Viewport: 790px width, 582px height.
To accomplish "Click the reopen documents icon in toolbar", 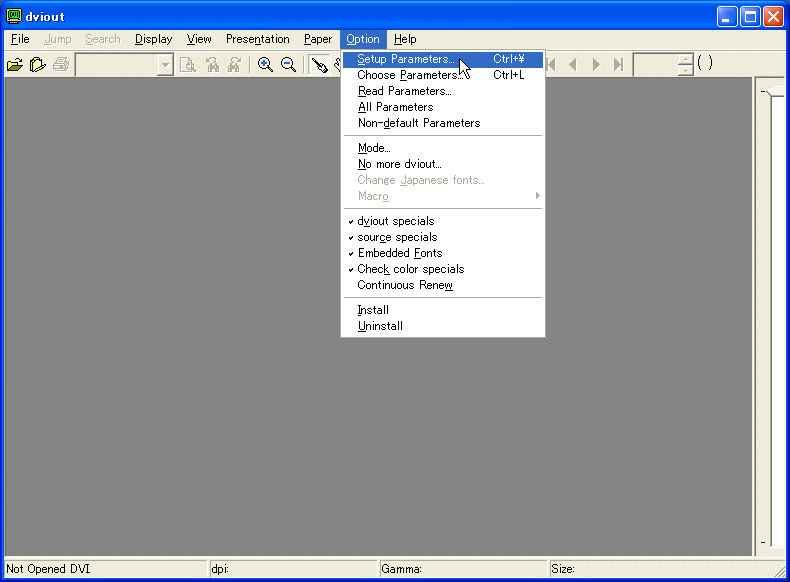I will 37,65.
